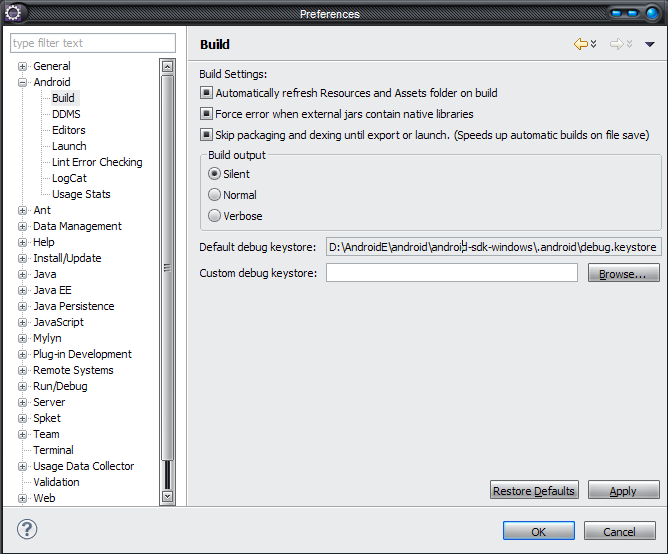The height and width of the screenshot is (554, 668).
Task: Toggle Force error when external jars checkbox
Action: pos(206,113)
